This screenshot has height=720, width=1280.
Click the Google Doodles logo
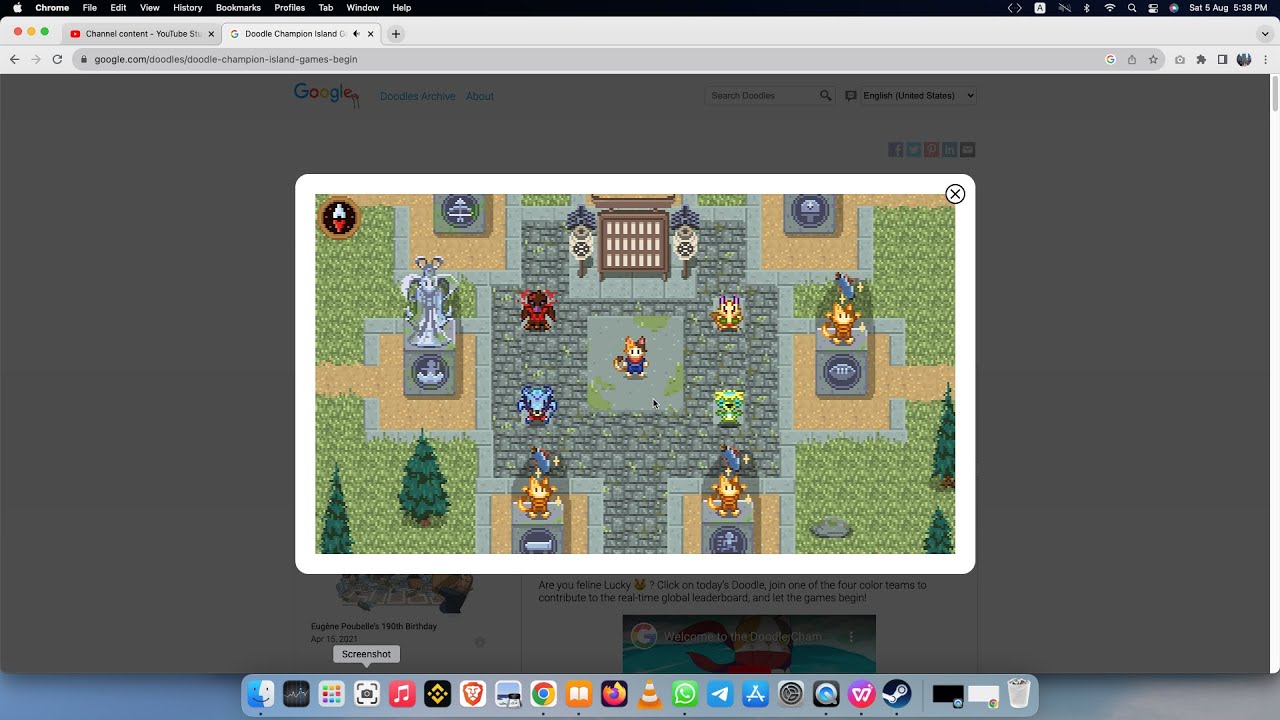coord(325,94)
